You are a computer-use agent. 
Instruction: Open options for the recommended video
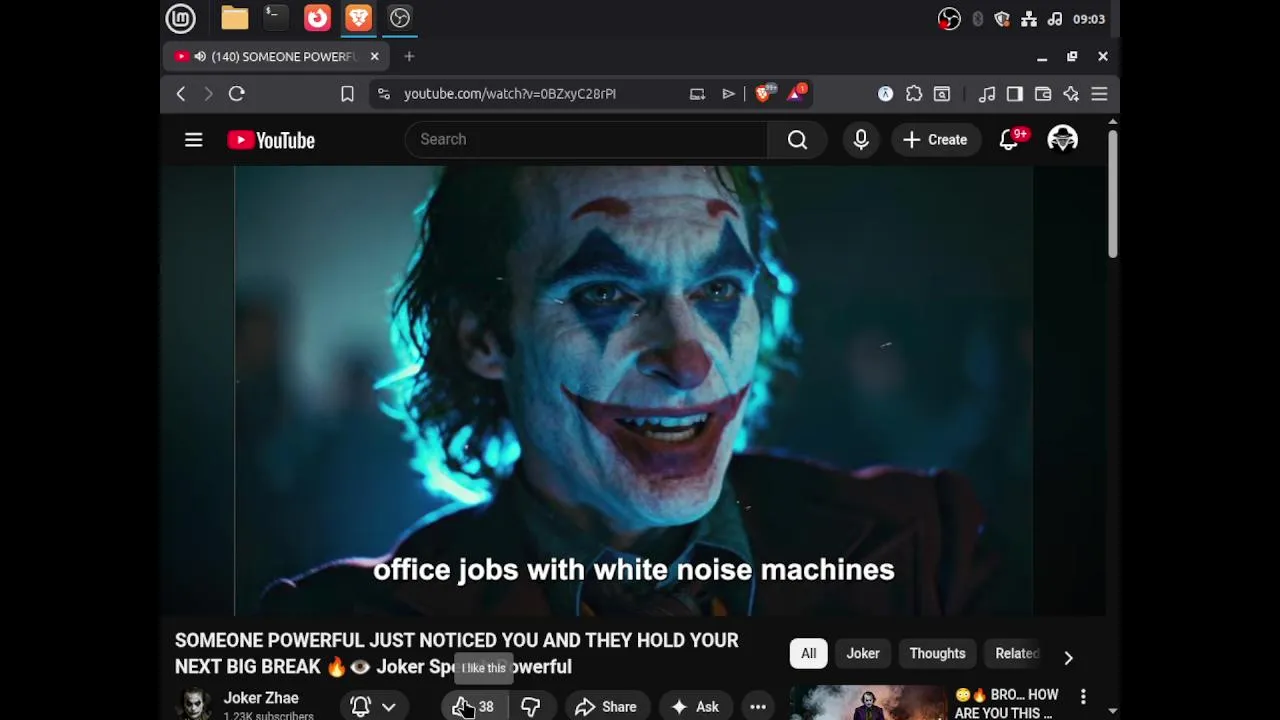pyautogui.click(x=1083, y=696)
